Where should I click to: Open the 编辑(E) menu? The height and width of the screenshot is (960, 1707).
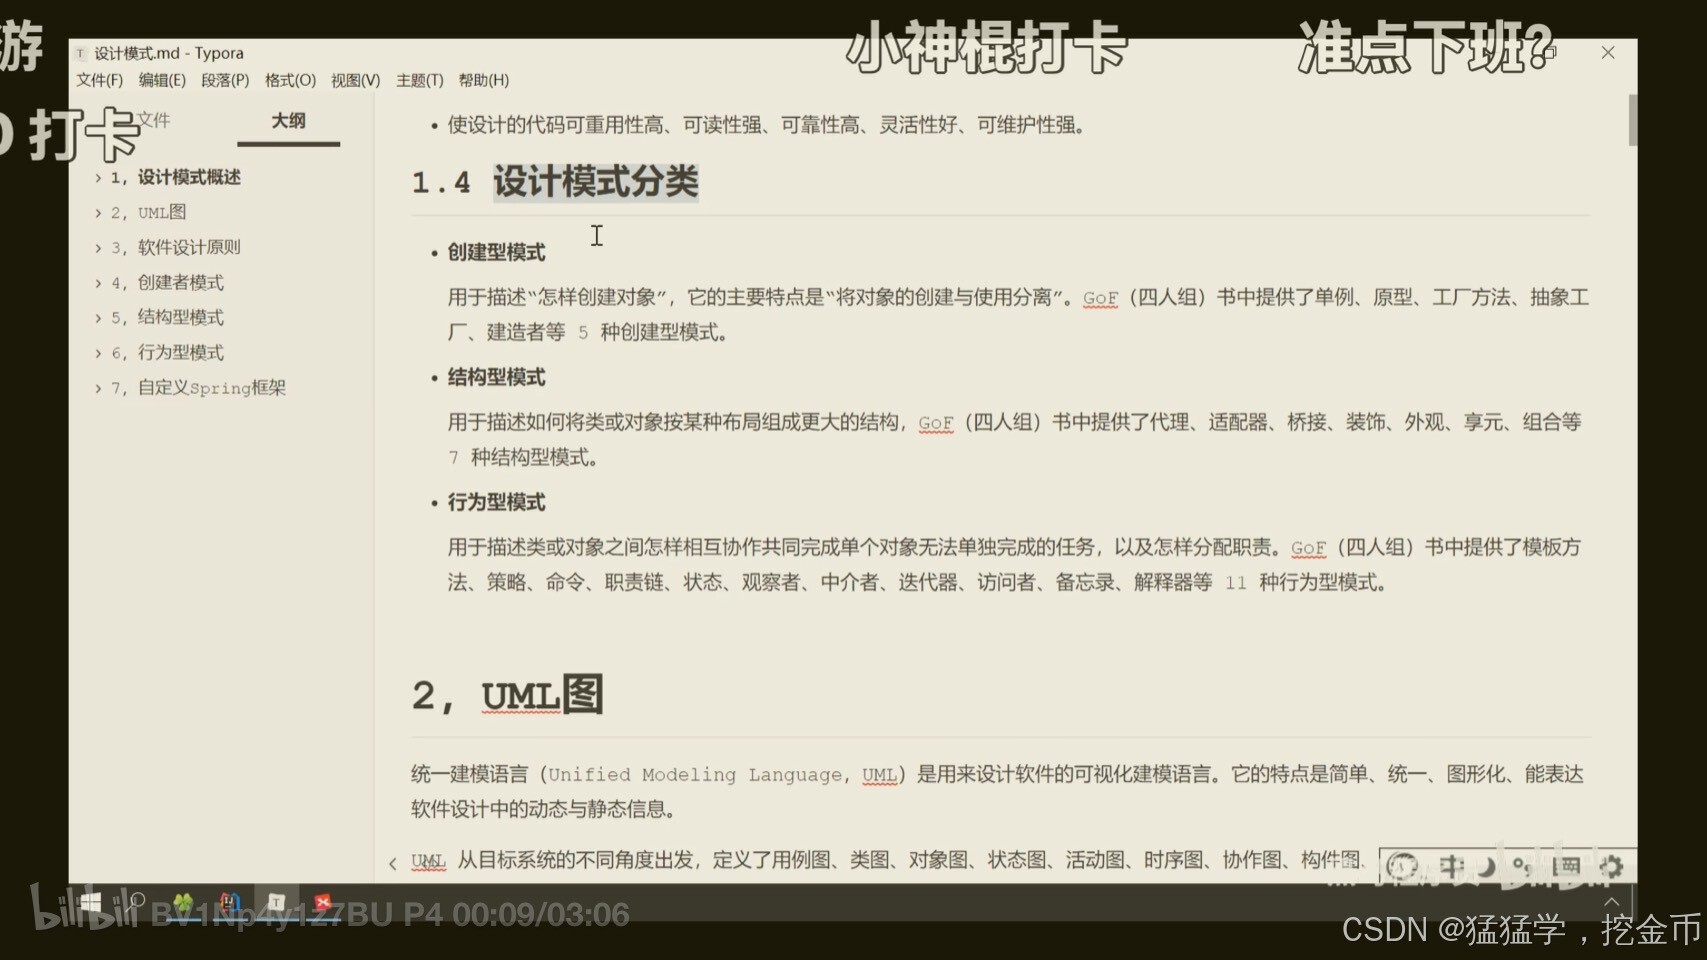162,80
